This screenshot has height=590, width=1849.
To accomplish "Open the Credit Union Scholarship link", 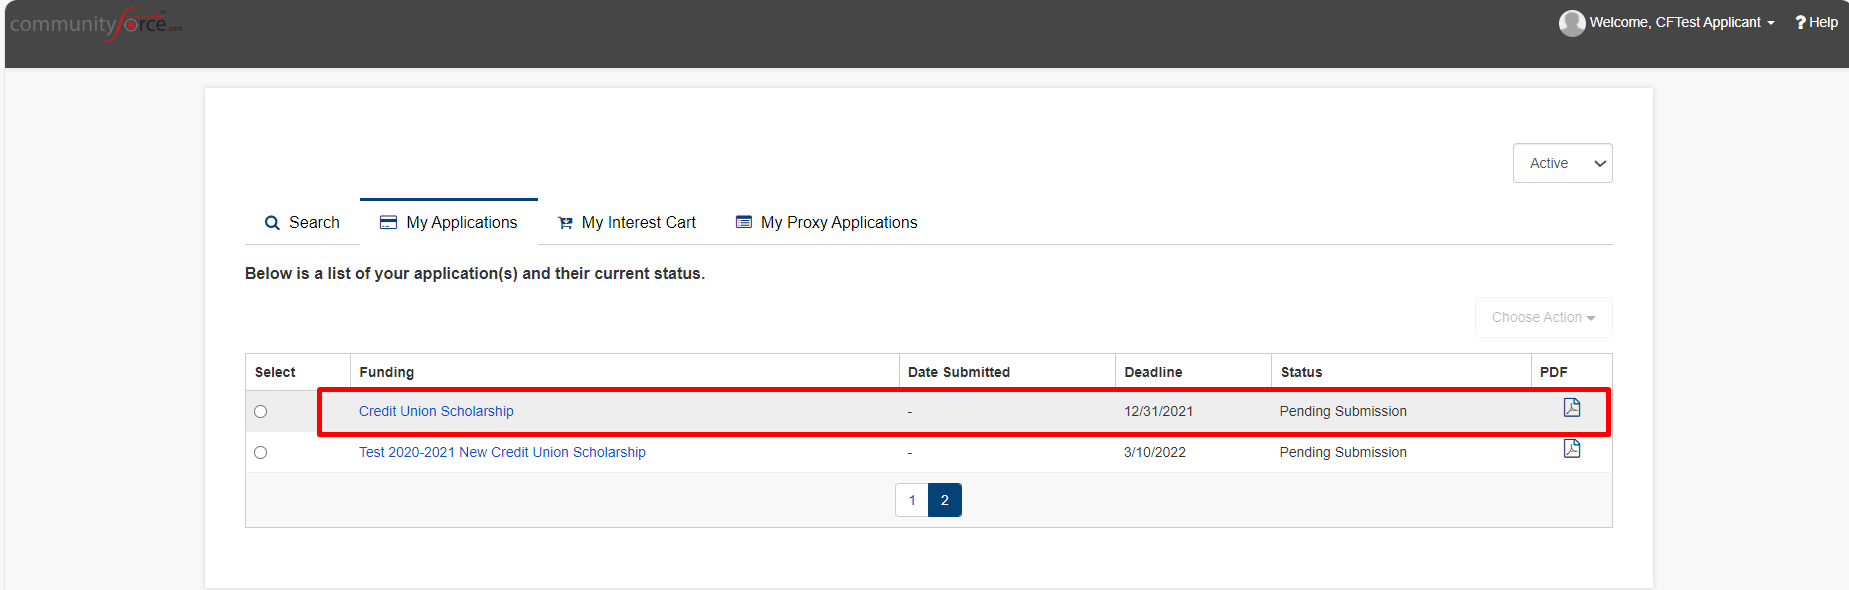I will (x=436, y=411).
